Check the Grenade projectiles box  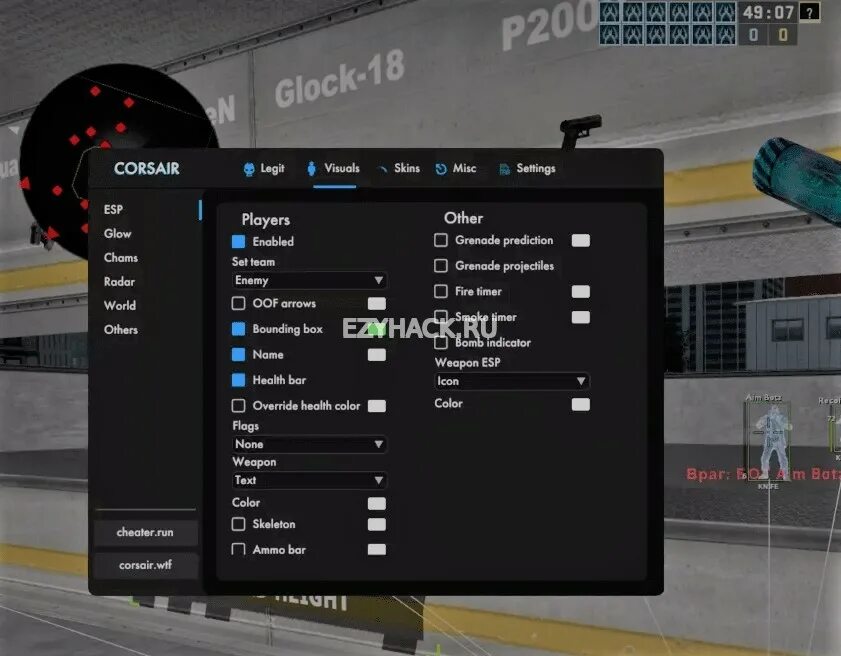pos(441,266)
